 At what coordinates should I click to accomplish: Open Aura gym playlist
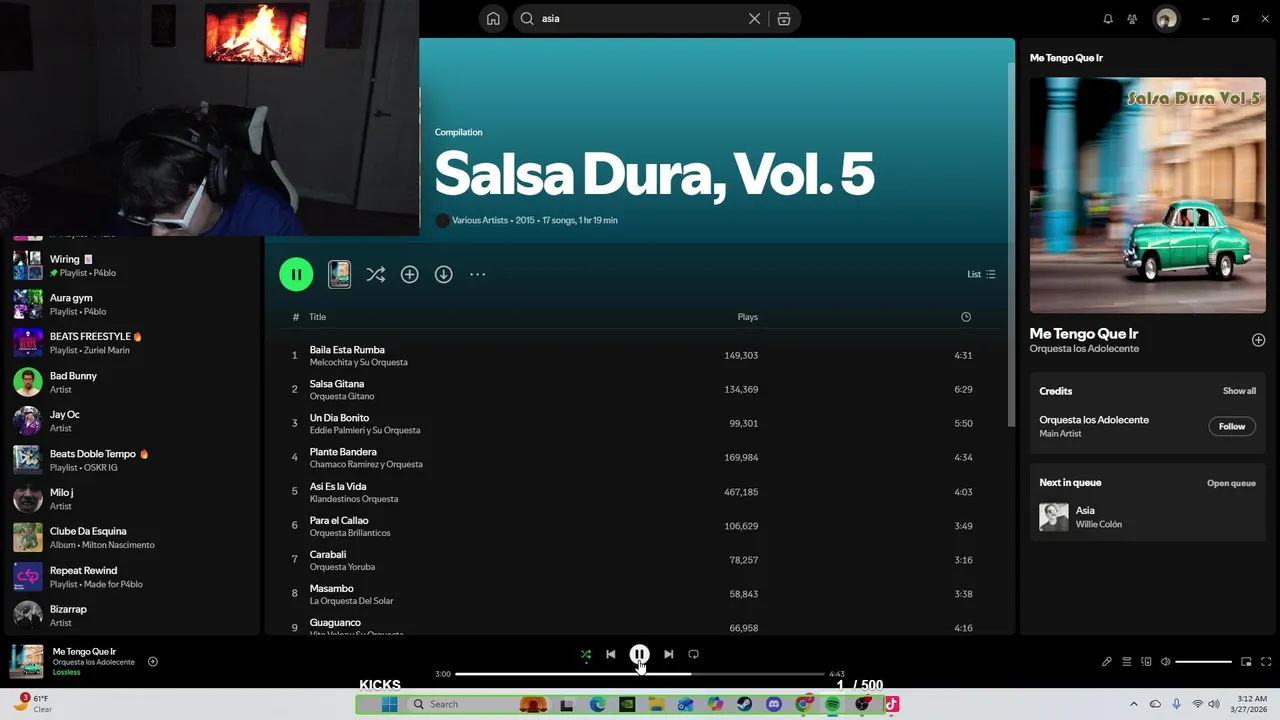[x=132, y=304]
